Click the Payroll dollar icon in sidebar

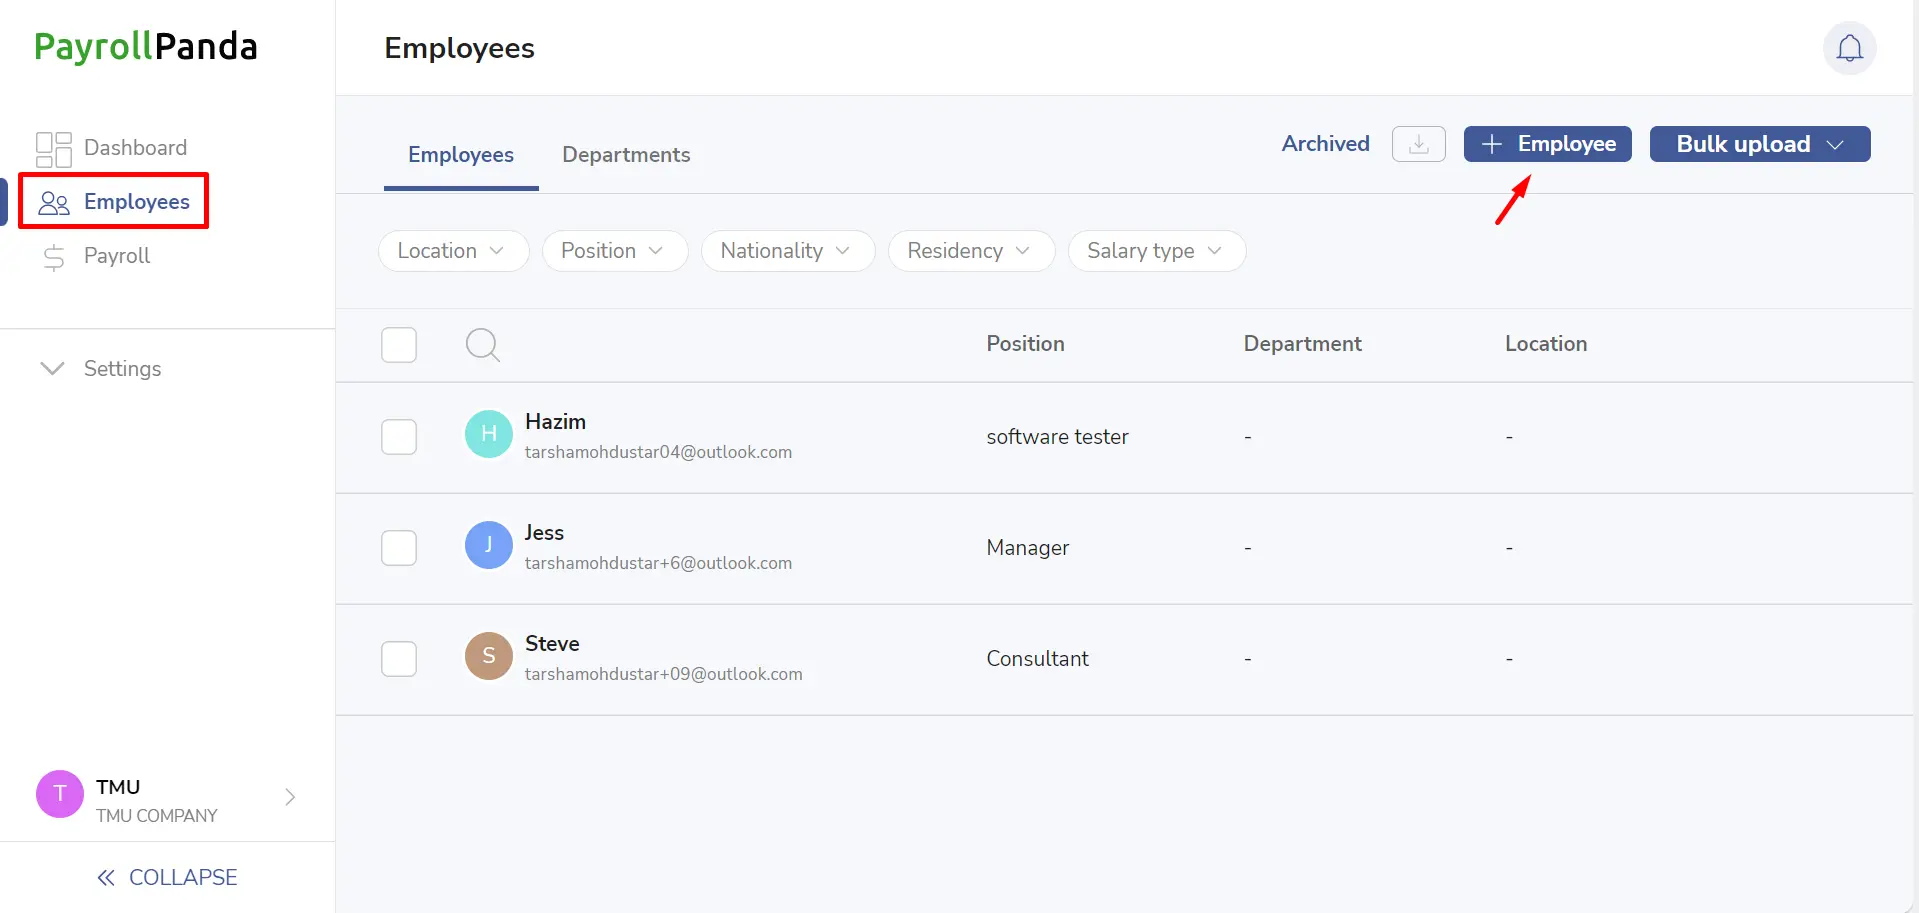click(54, 257)
